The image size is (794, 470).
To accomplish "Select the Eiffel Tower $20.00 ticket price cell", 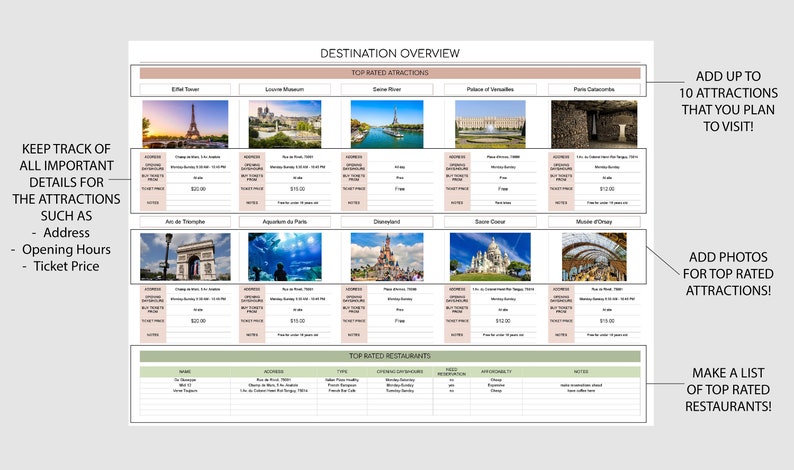I will point(198,188).
